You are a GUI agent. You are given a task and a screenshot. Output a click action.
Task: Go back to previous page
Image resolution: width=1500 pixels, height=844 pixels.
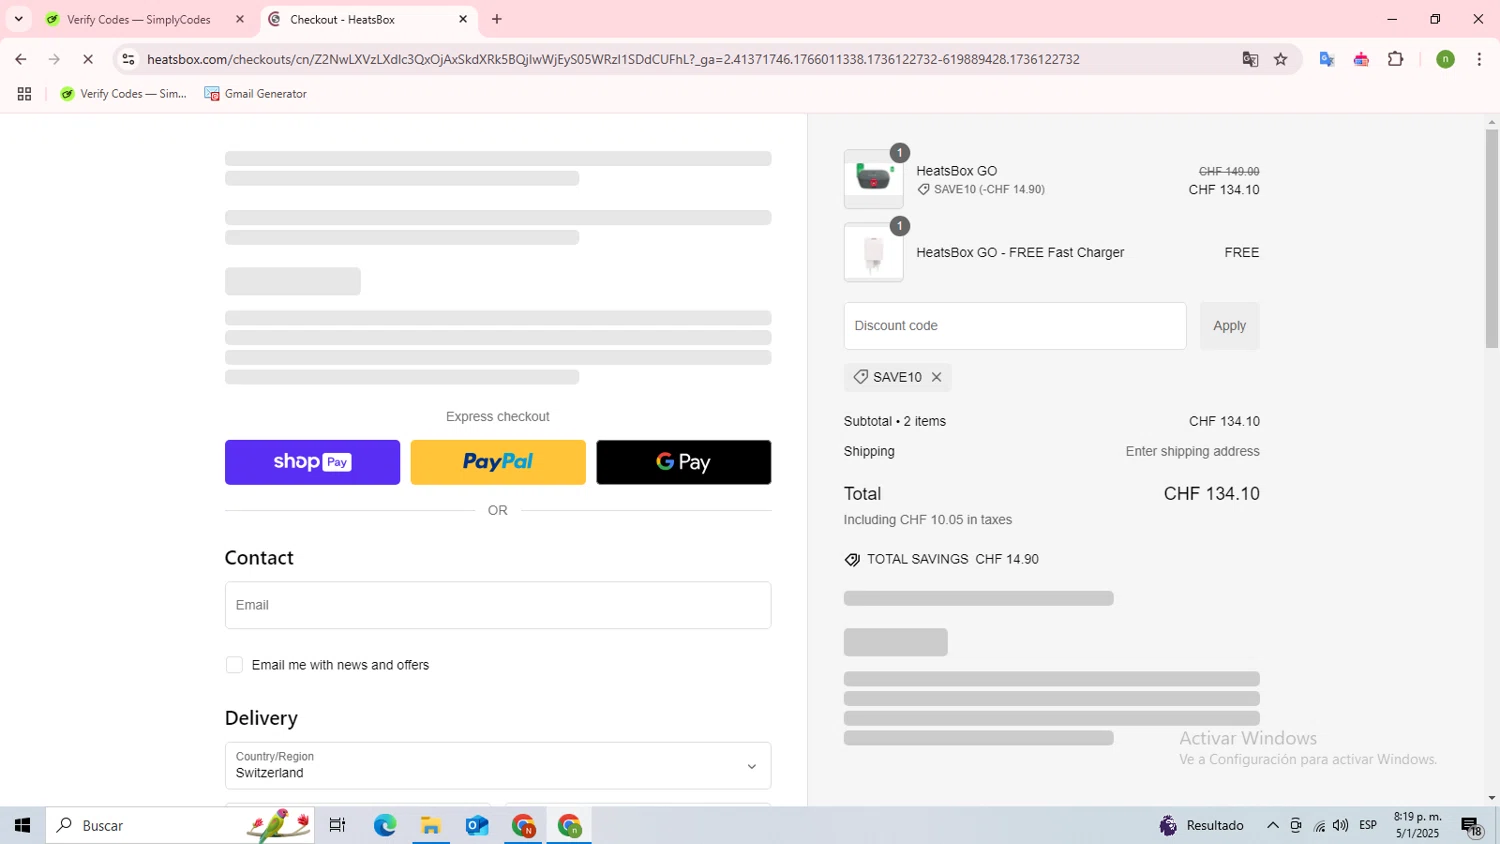21,59
